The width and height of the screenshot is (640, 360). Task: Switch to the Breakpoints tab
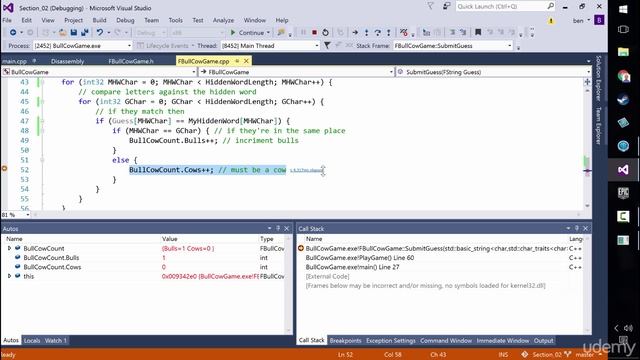coord(345,340)
